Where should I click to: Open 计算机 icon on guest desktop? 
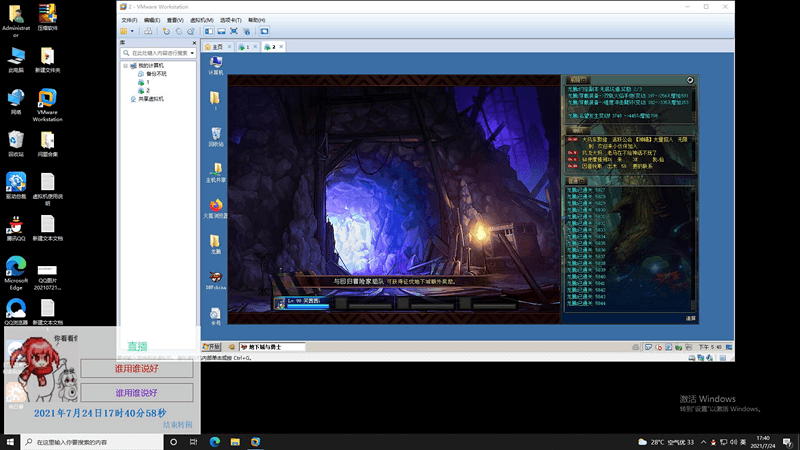(x=216, y=65)
